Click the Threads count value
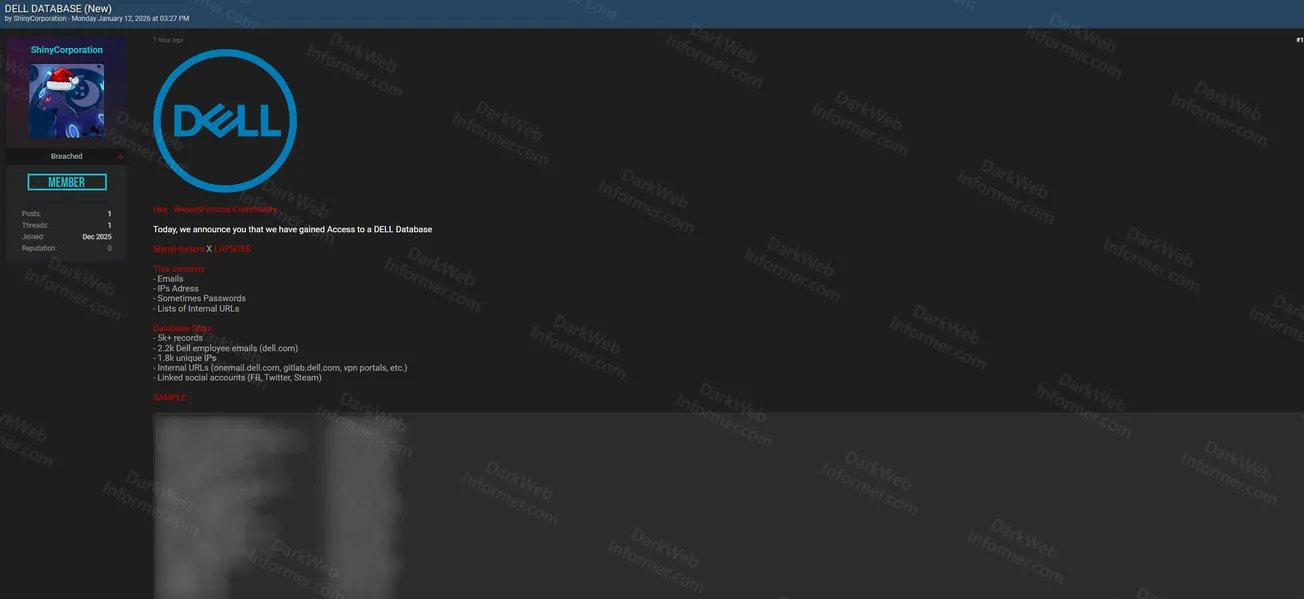This screenshot has height=599, width=1304. coord(108,224)
